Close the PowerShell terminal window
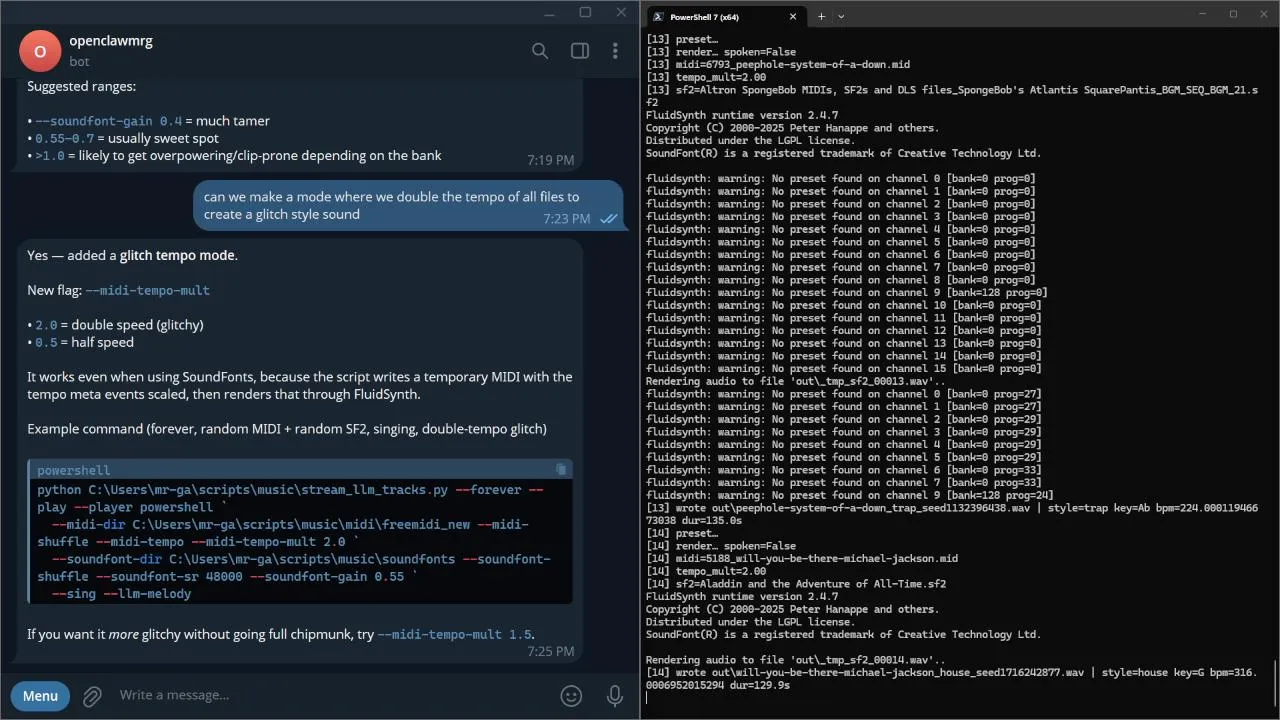Image resolution: width=1280 pixels, height=720 pixels. tap(1262, 14)
